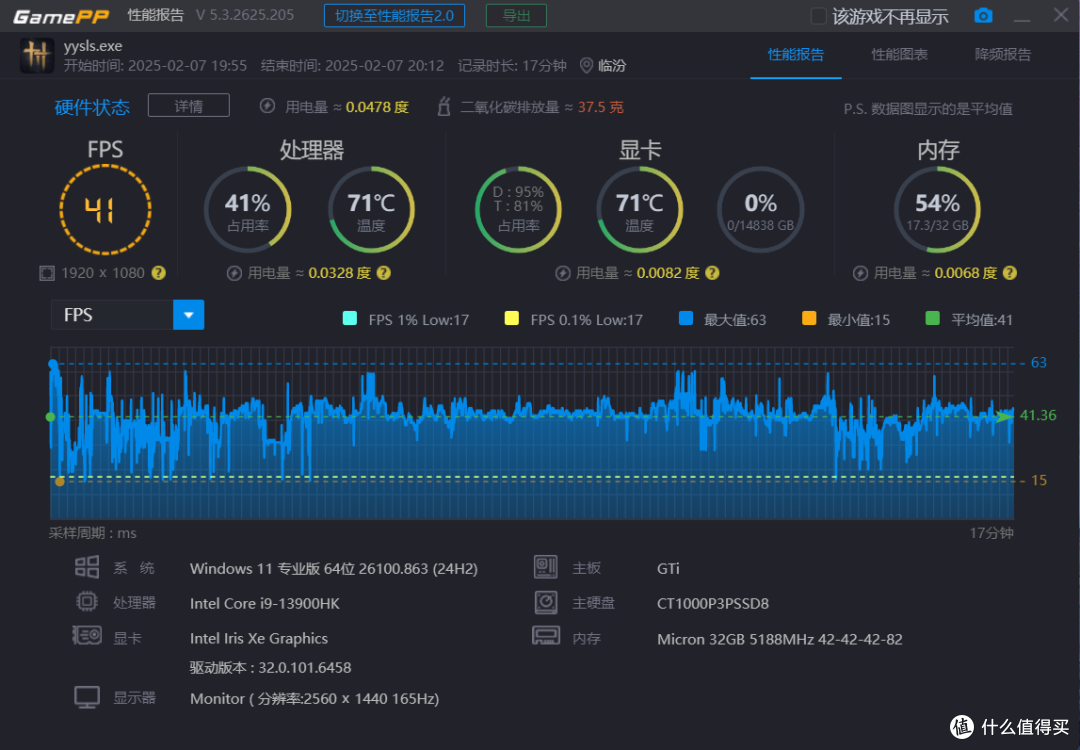Viewport: 1080px width, 750px height.
Task: Click the FPS combo box field
Action: [127, 315]
